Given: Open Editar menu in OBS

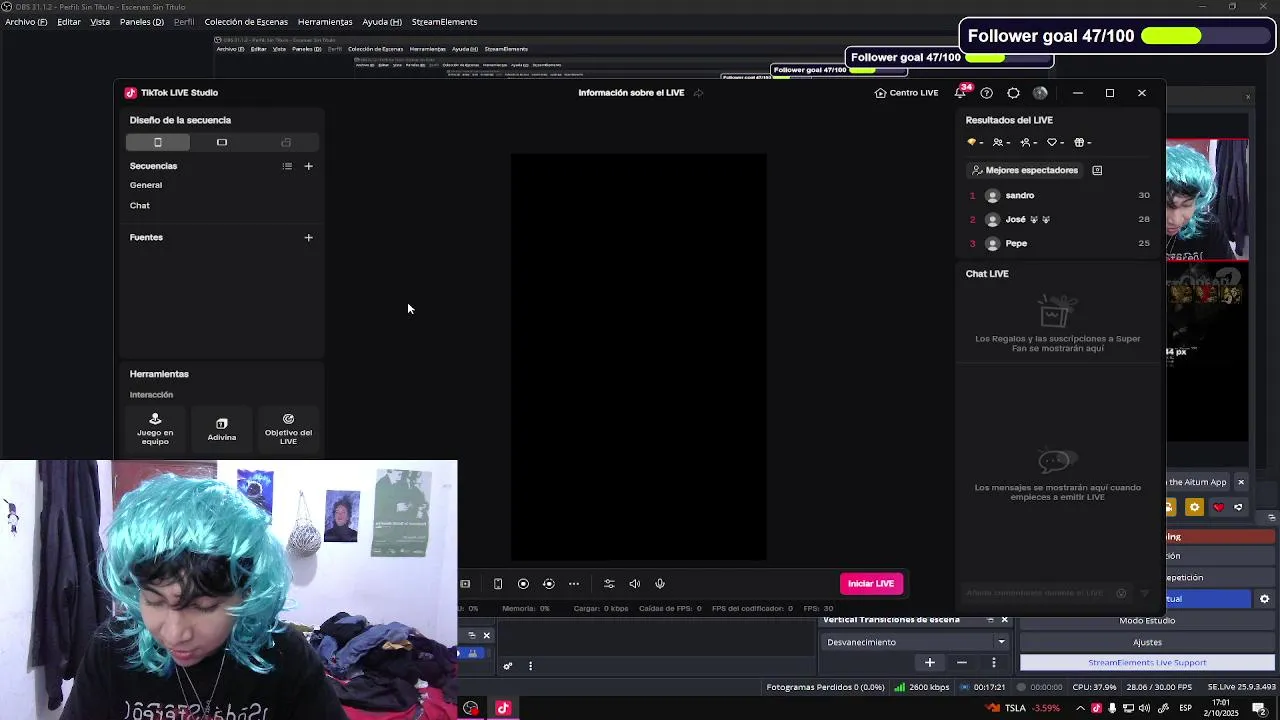Looking at the screenshot, I should point(69,22).
